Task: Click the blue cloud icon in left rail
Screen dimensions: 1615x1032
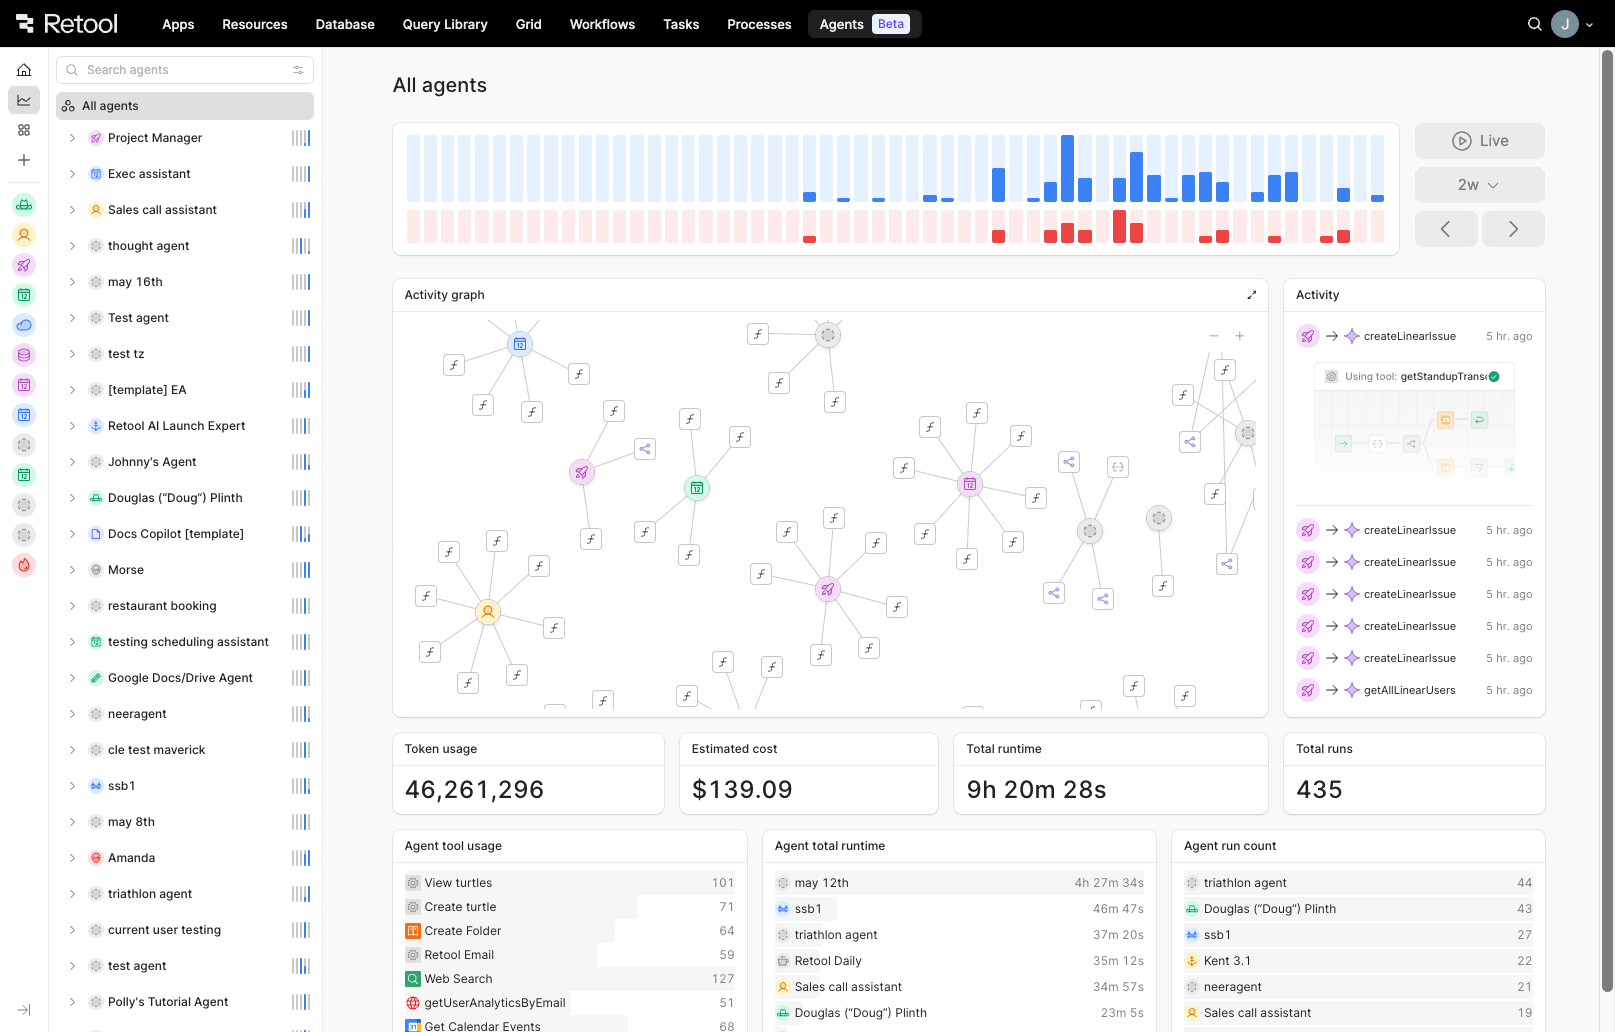Action: pos(24,325)
